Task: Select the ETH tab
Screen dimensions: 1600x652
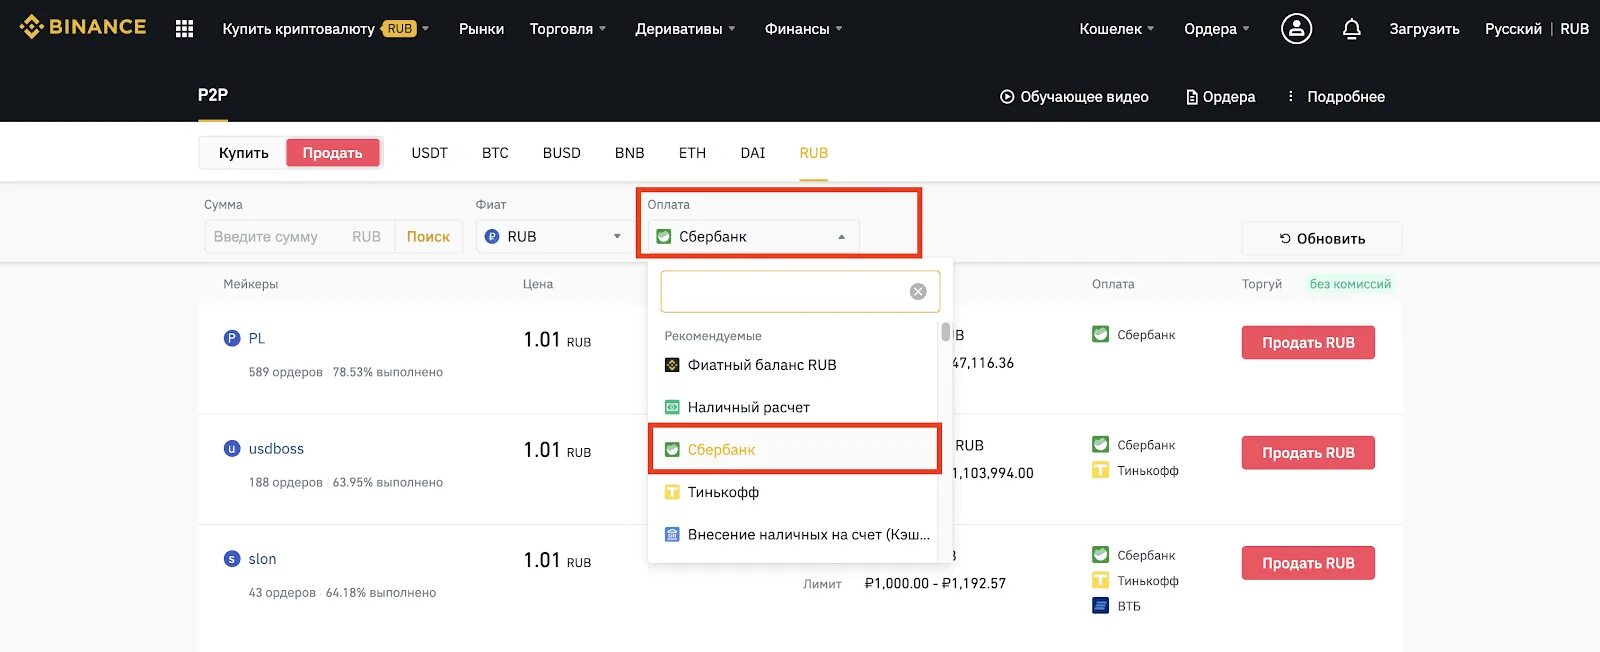Action: (692, 153)
